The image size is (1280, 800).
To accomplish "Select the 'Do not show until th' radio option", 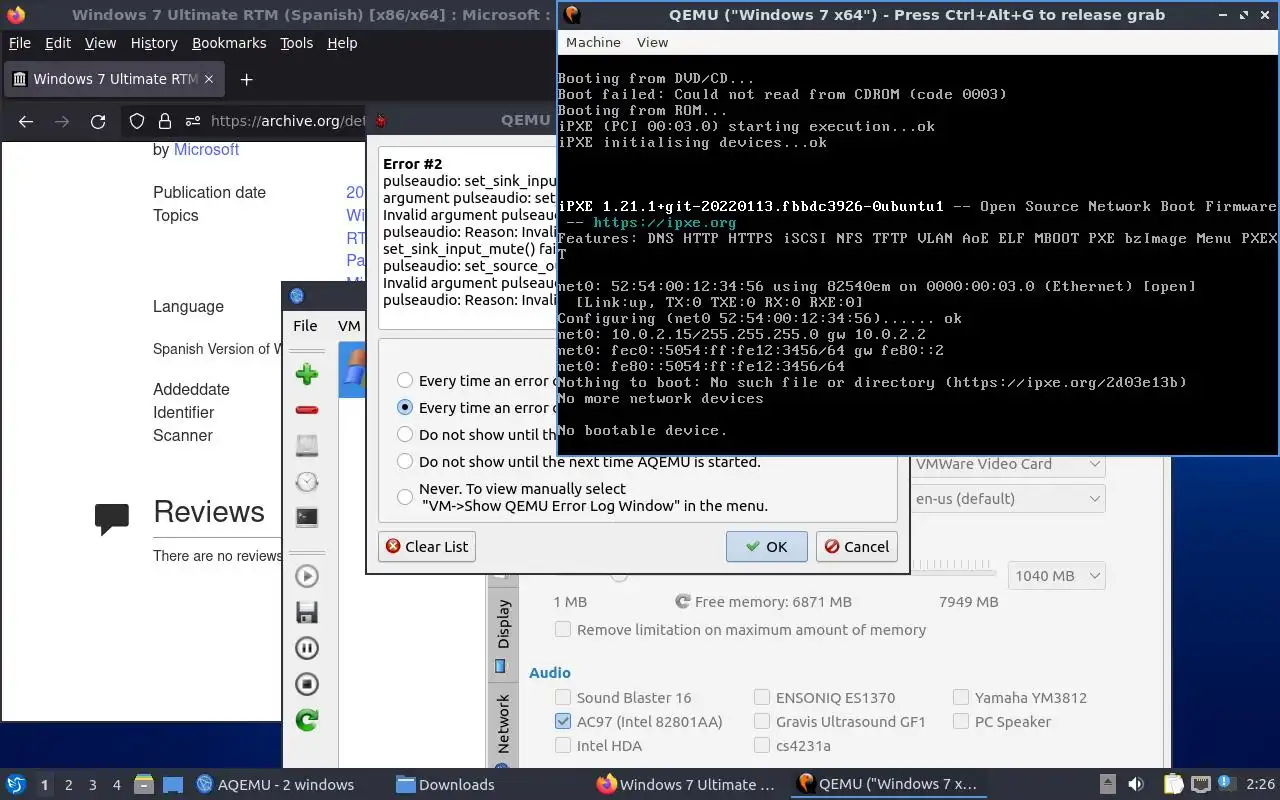I will (x=405, y=434).
